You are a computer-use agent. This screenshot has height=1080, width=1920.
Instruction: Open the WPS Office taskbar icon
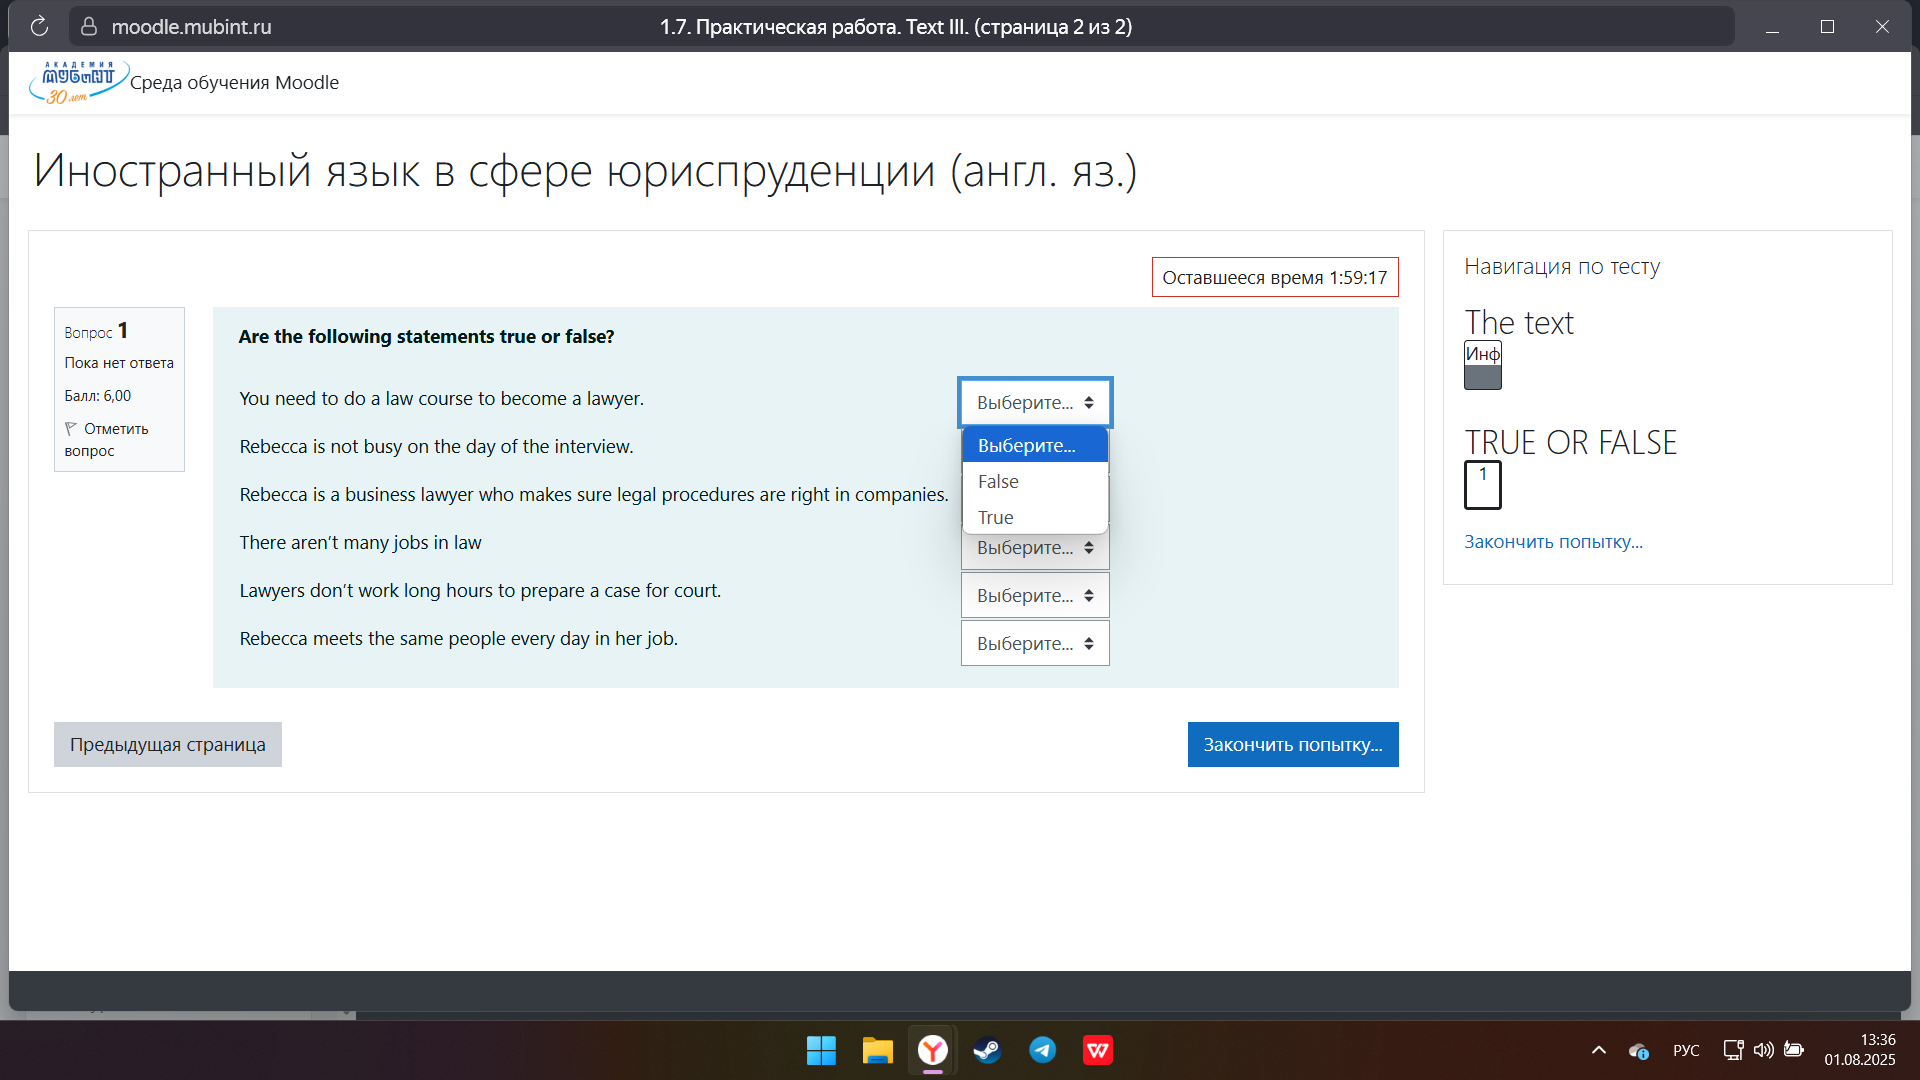[1098, 1050]
